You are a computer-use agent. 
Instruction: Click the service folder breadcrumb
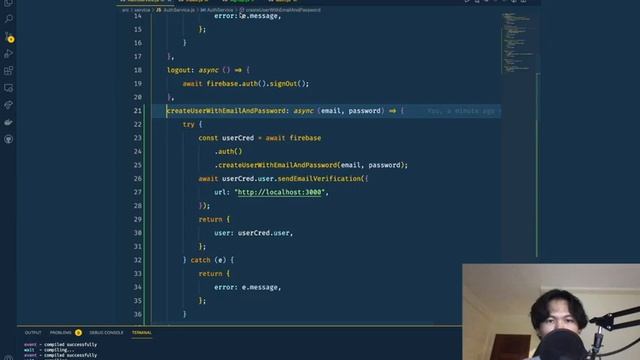[142, 10]
